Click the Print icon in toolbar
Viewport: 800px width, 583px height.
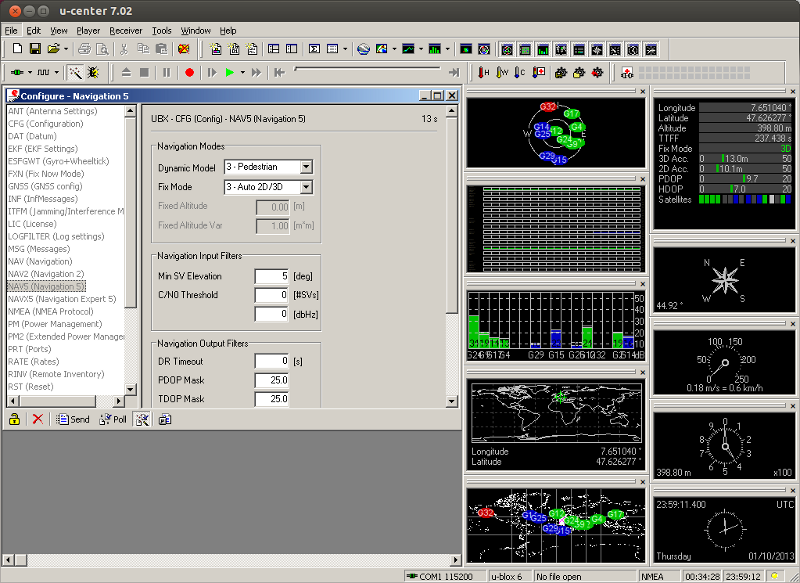84,49
